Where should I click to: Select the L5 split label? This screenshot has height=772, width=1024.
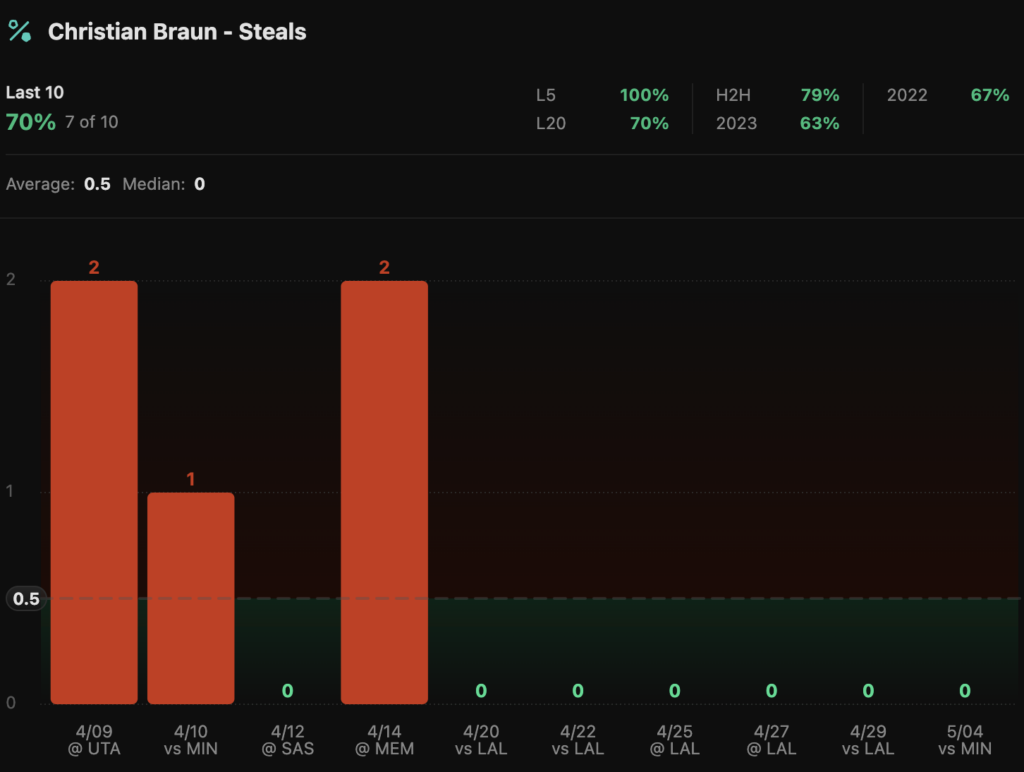[545, 95]
